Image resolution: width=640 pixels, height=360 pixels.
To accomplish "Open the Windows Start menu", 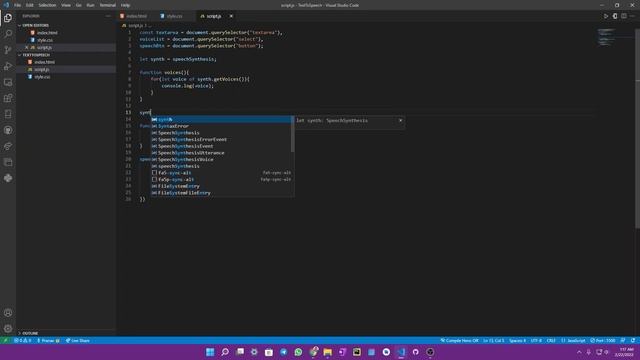I will 210,352.
